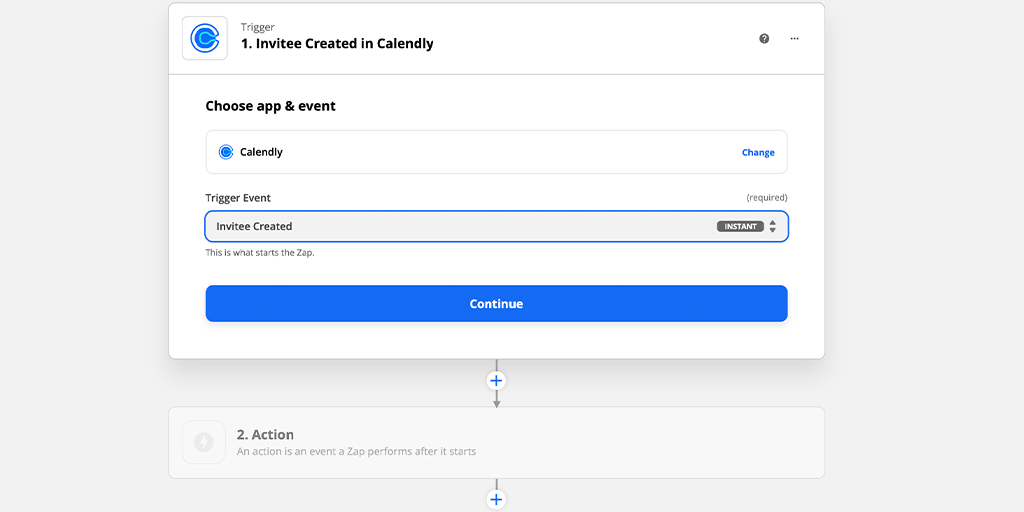The height and width of the screenshot is (512, 1024).
Task: Click the Change link for Calendly app
Action: 758,153
